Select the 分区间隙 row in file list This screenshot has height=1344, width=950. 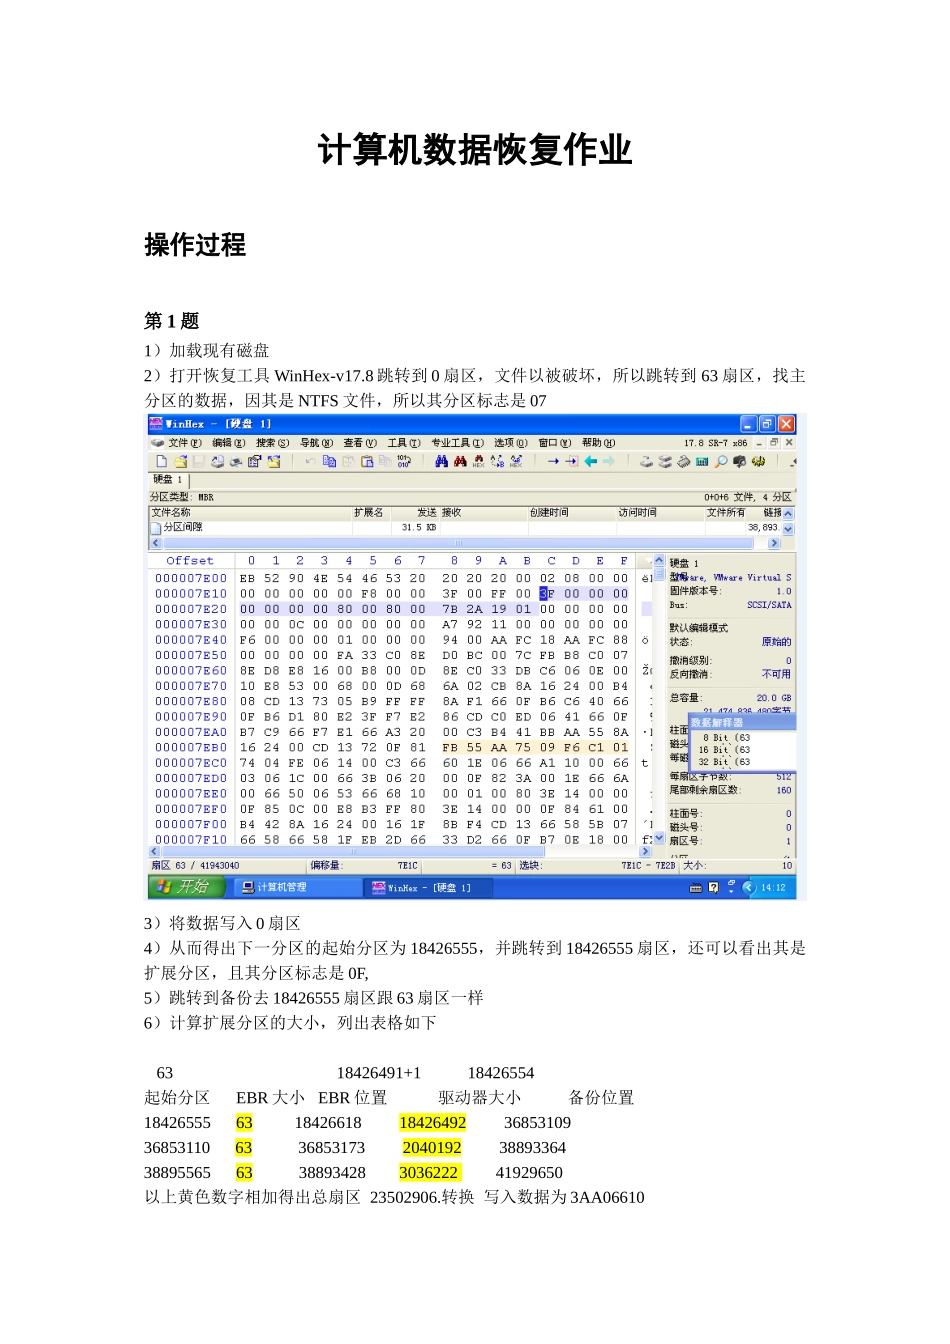(x=465, y=527)
